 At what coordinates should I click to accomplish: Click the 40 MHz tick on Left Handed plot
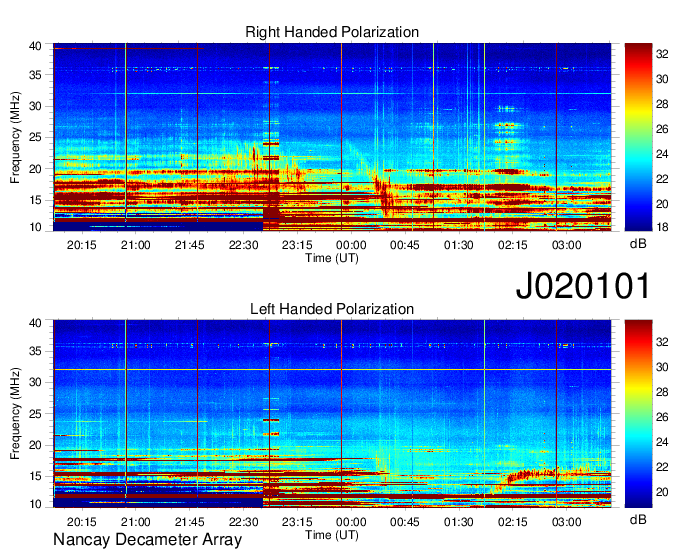(x=35, y=323)
